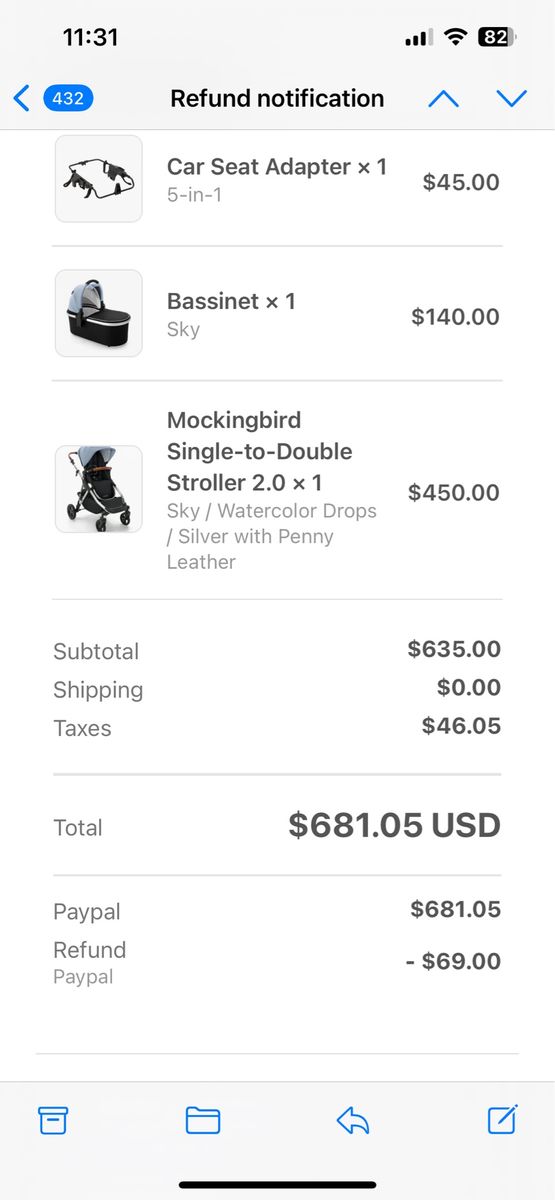Tap the Refund notification title
555x1200 pixels.
(x=277, y=98)
